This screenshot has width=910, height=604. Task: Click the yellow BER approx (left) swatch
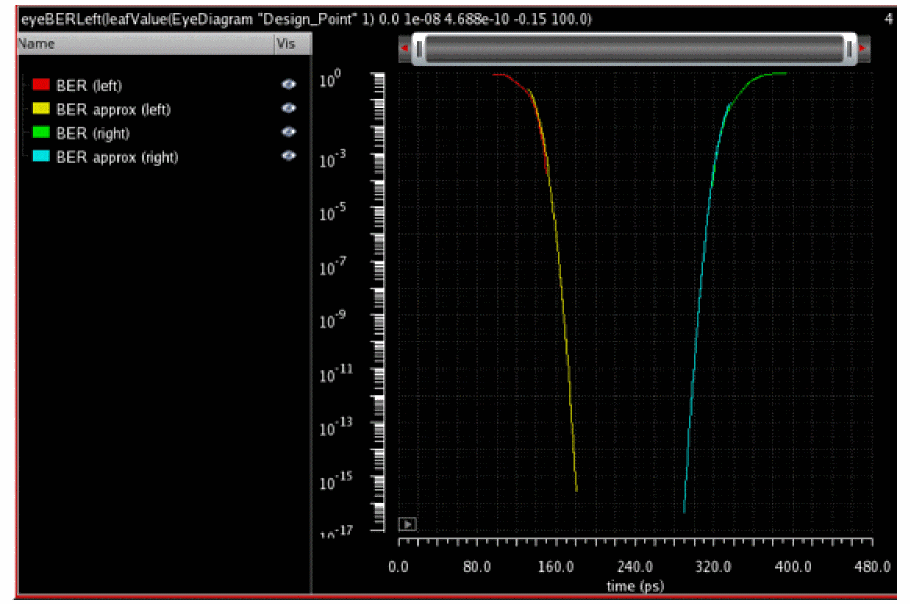[x=41, y=109]
